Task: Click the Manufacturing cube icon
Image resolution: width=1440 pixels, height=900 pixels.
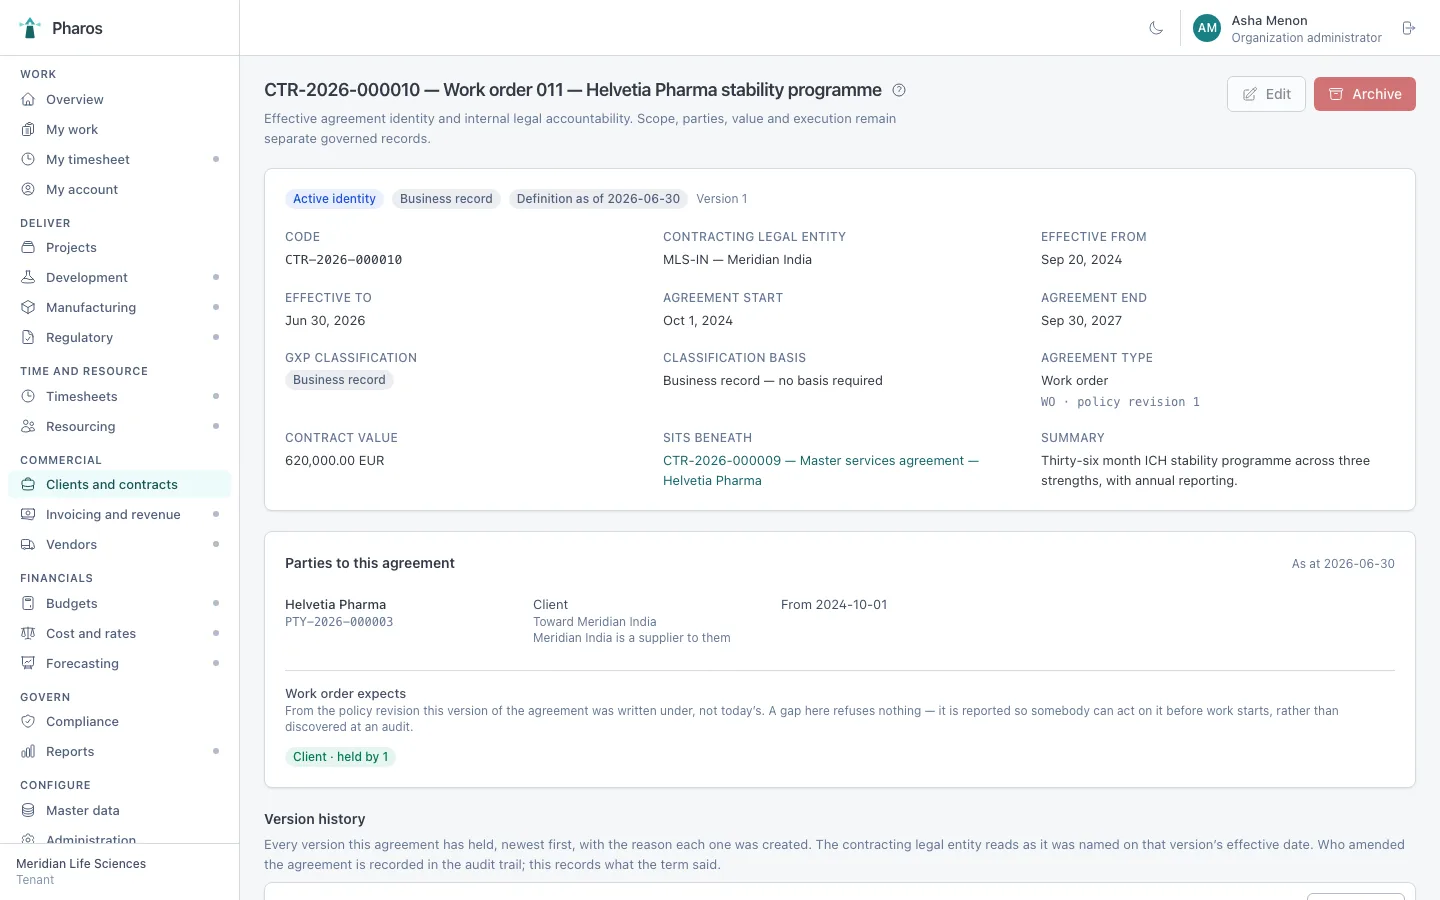Action: pyautogui.click(x=28, y=308)
